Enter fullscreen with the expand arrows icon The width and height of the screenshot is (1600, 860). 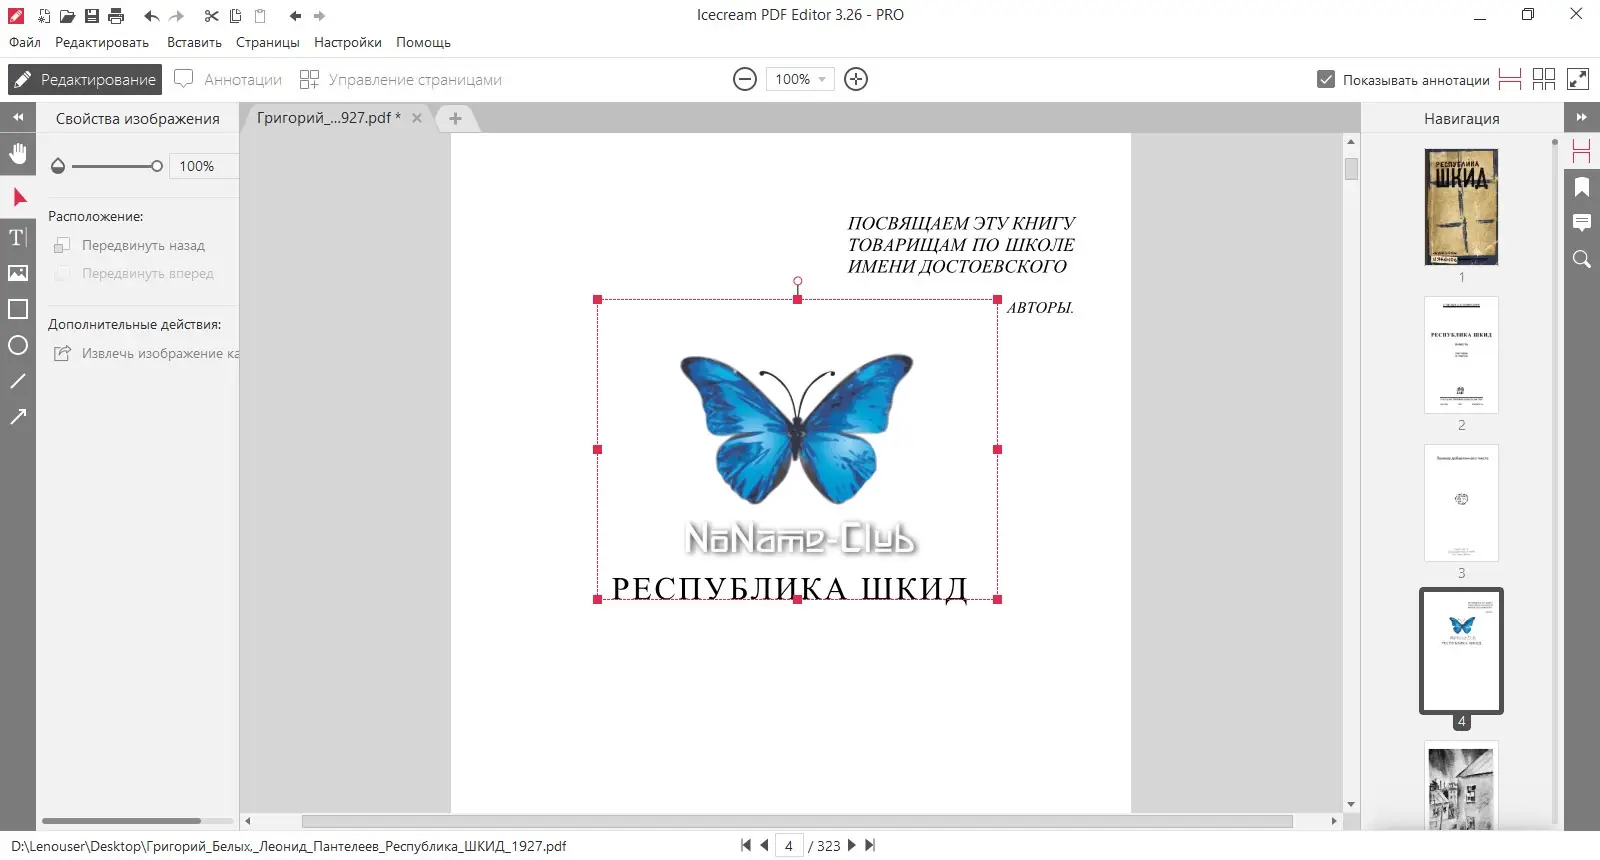(1578, 79)
